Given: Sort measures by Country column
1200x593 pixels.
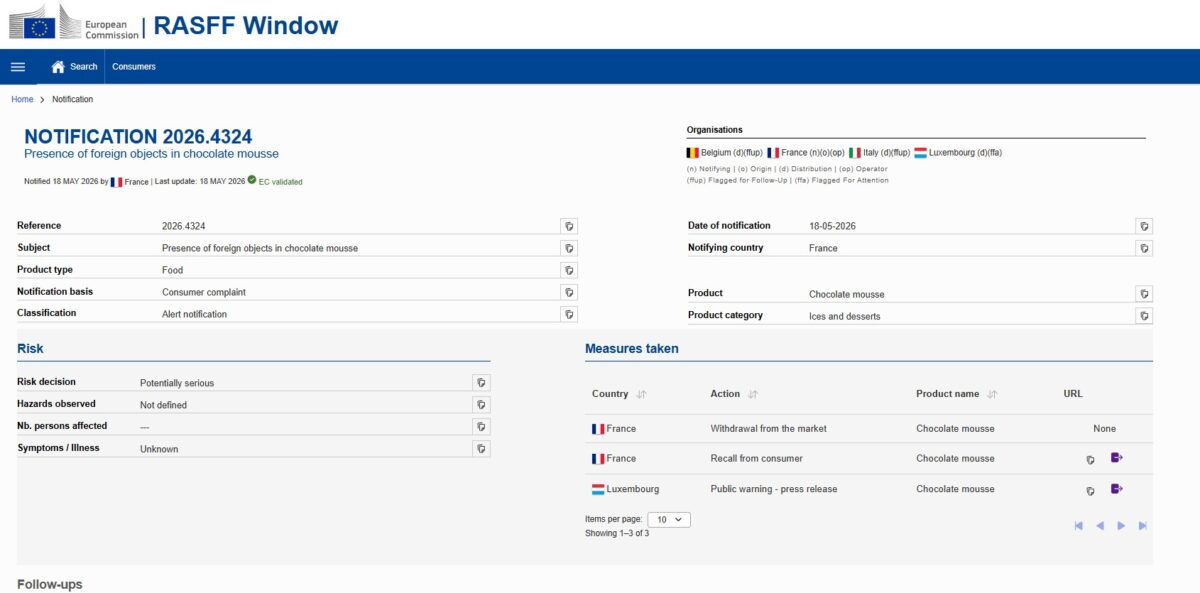Looking at the screenshot, I should (x=641, y=394).
